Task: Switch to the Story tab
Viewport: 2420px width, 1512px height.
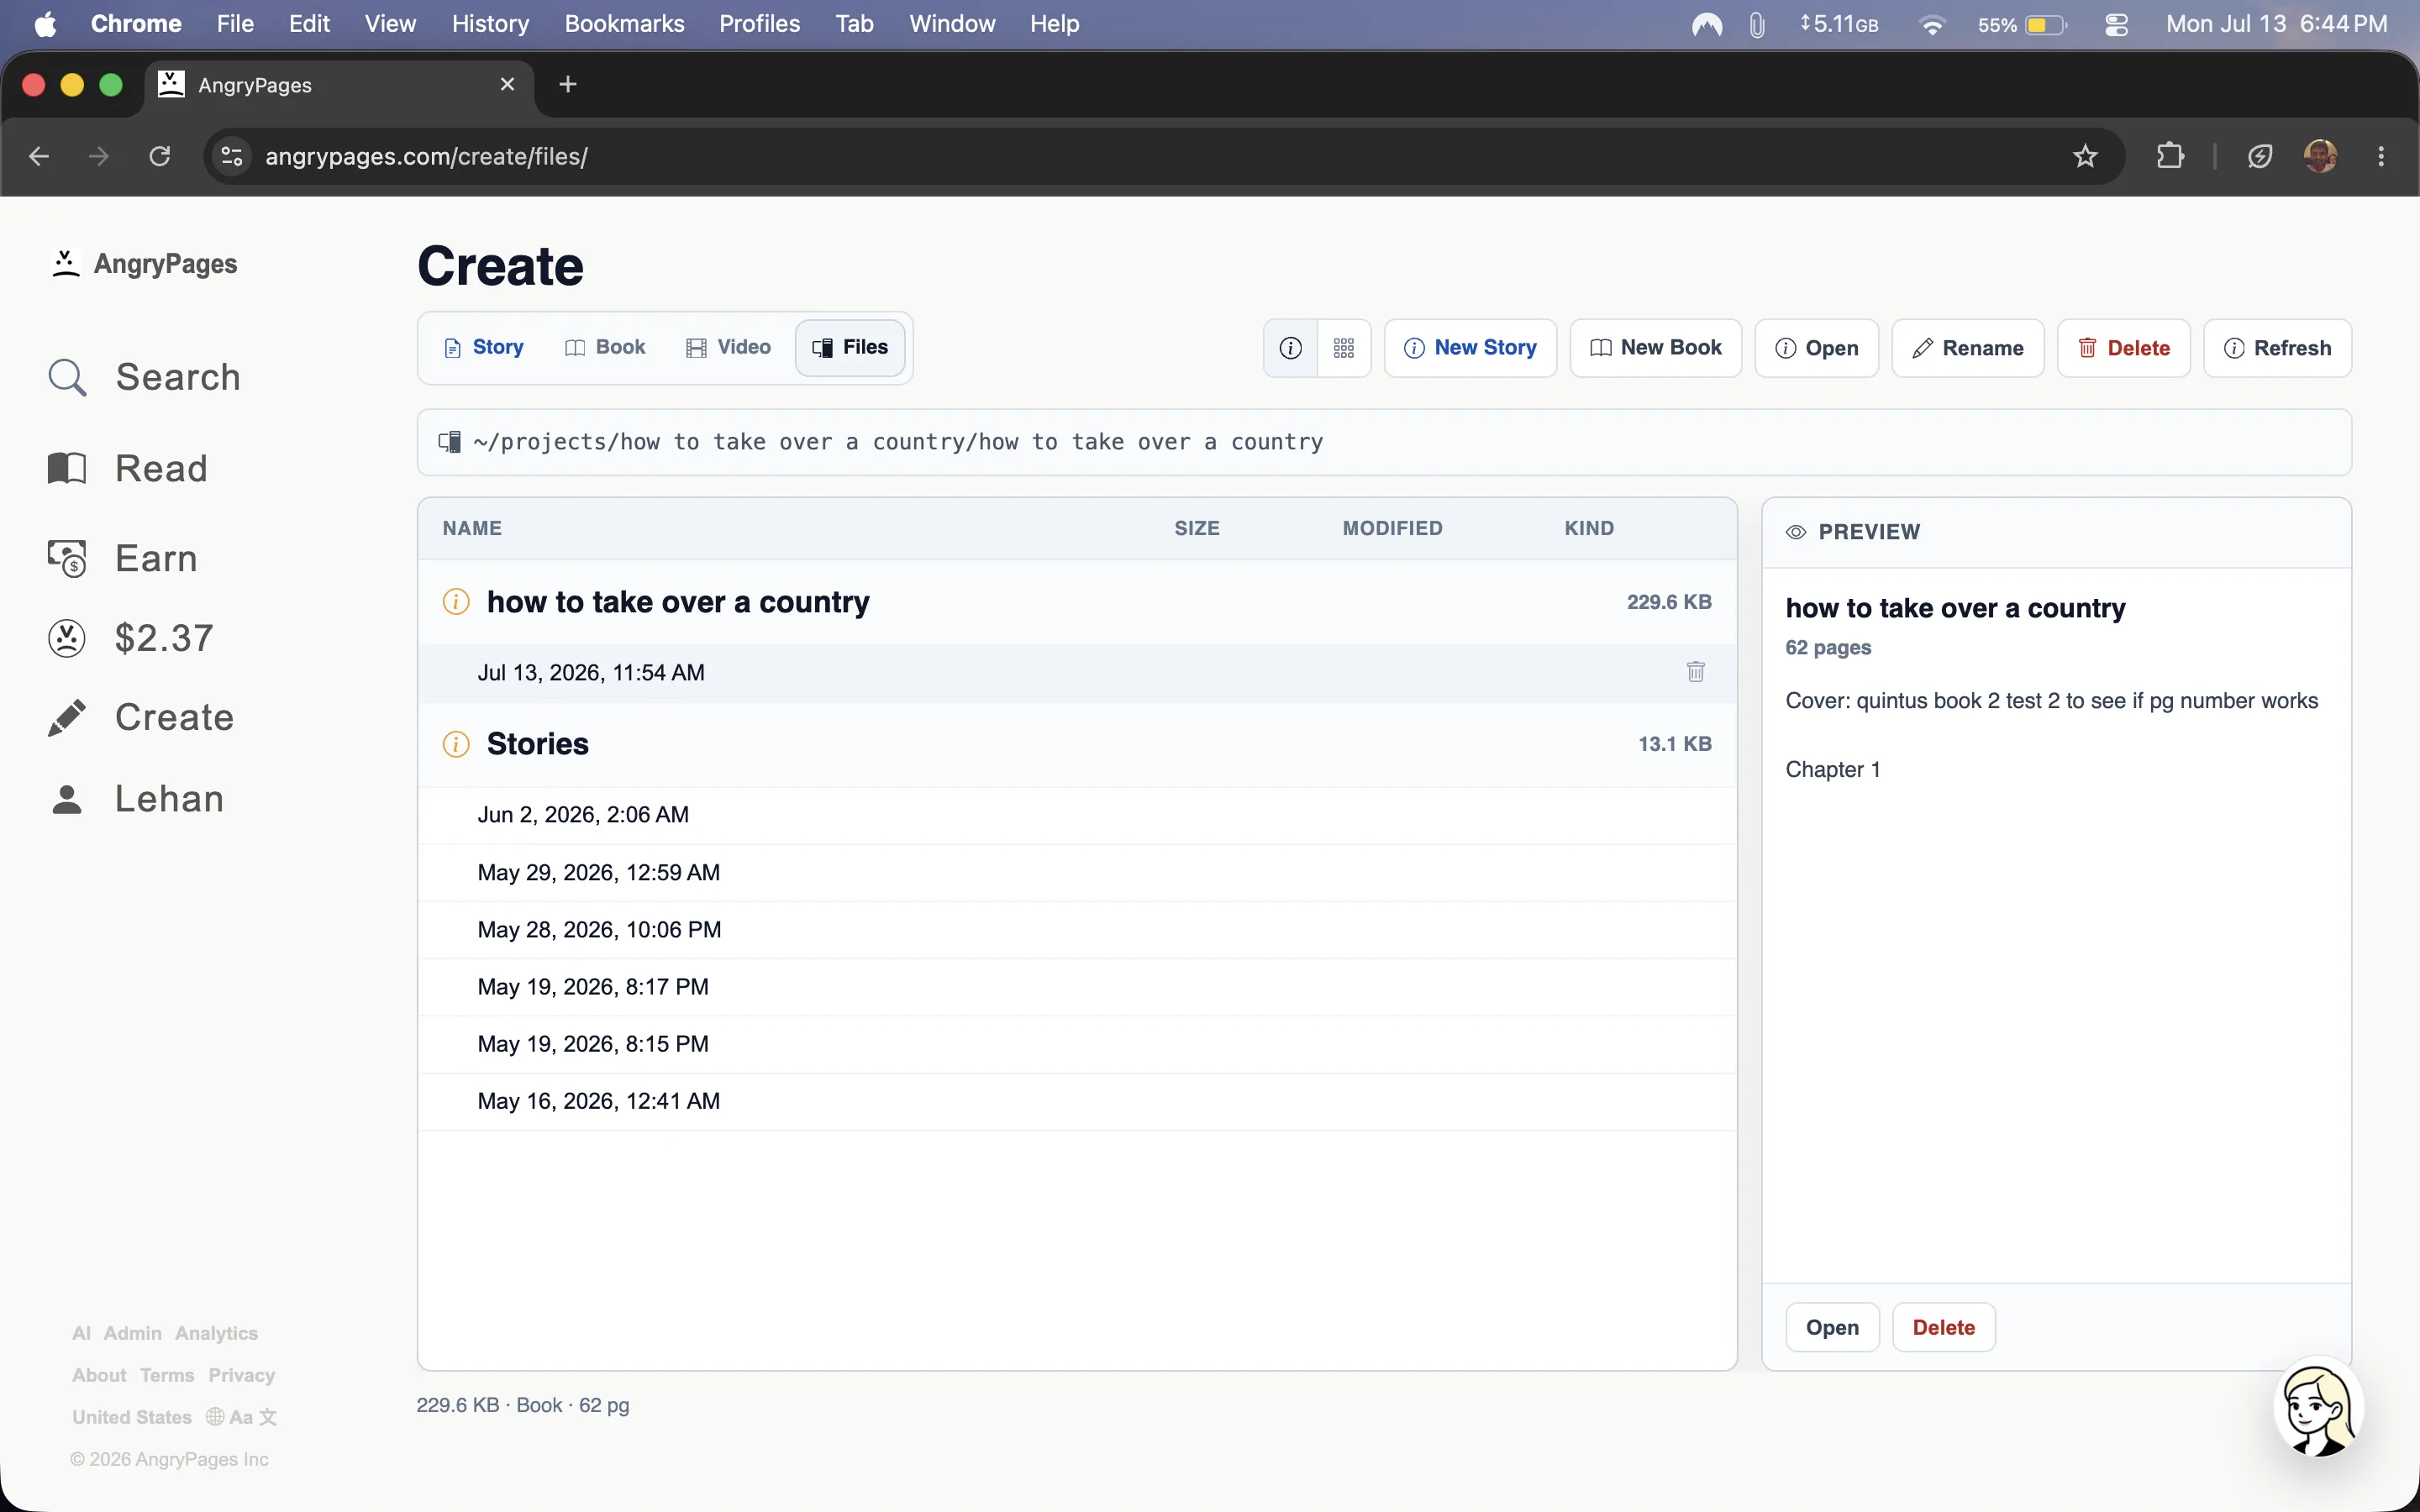Action: (x=484, y=347)
